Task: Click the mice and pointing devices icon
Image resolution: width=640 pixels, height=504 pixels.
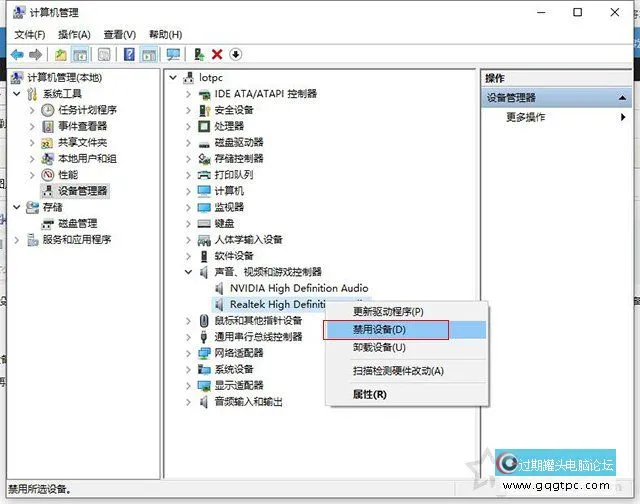Action: tap(204, 321)
